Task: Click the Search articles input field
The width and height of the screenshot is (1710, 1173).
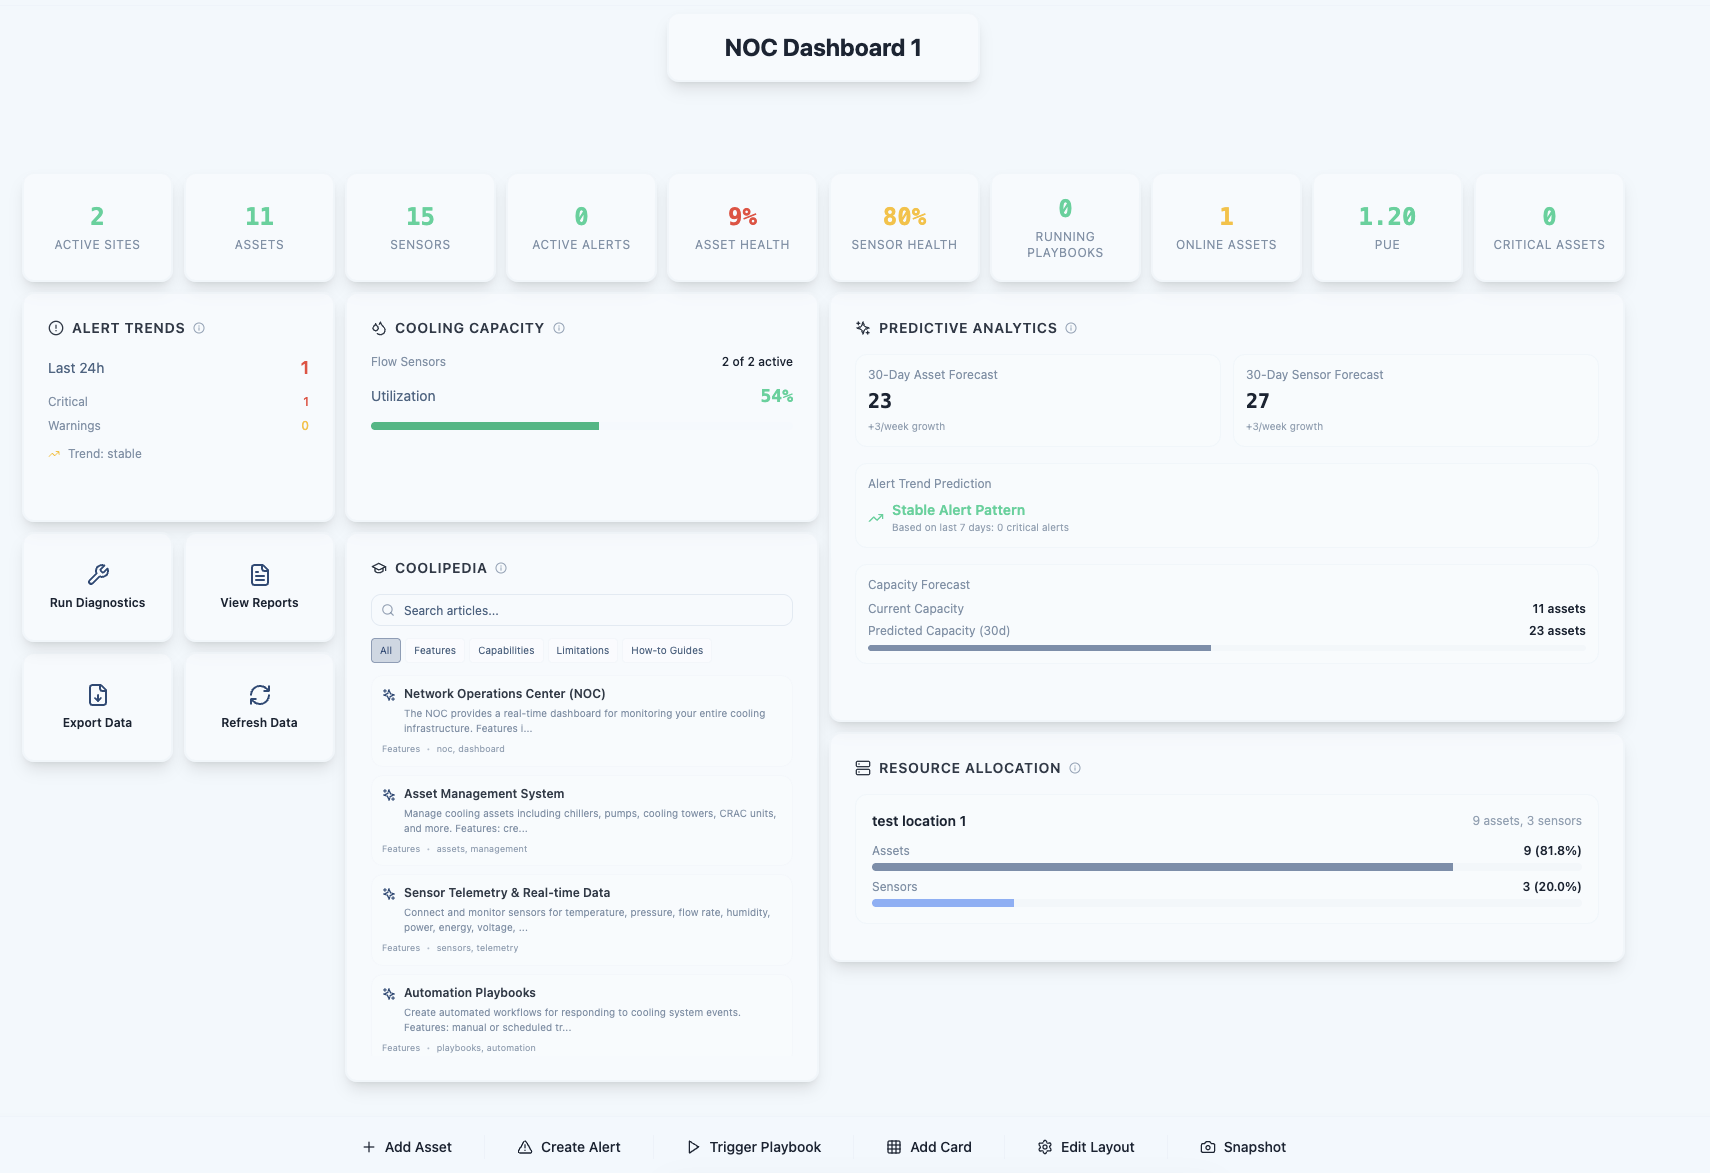Action: tap(582, 610)
